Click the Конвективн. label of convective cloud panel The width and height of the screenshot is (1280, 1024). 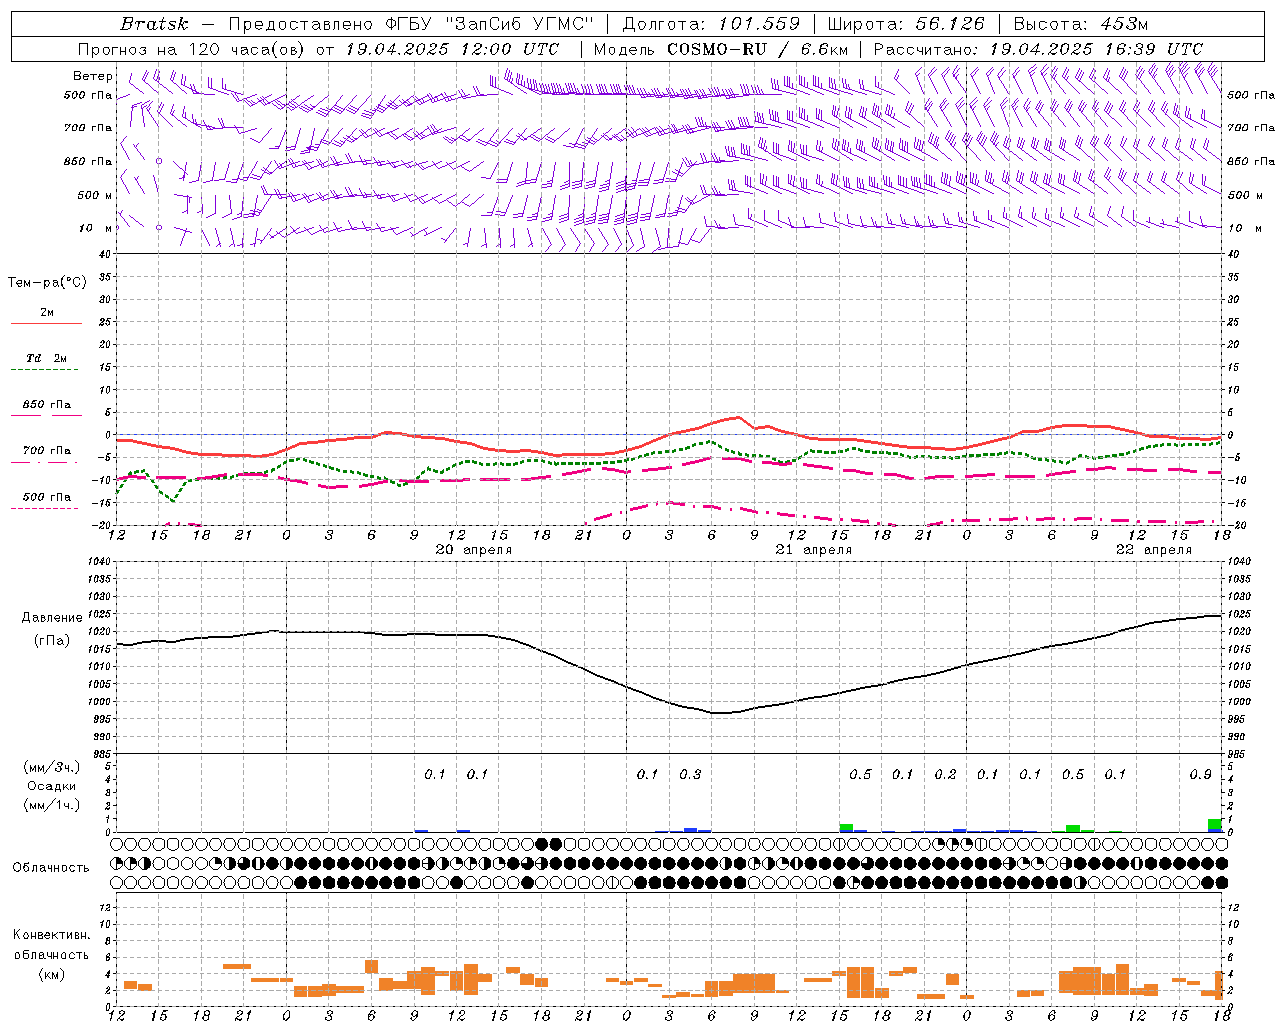tap(51, 935)
